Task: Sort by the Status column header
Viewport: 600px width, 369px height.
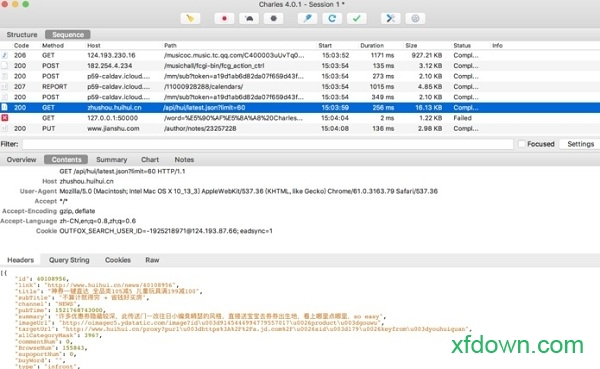Action: click(x=462, y=46)
